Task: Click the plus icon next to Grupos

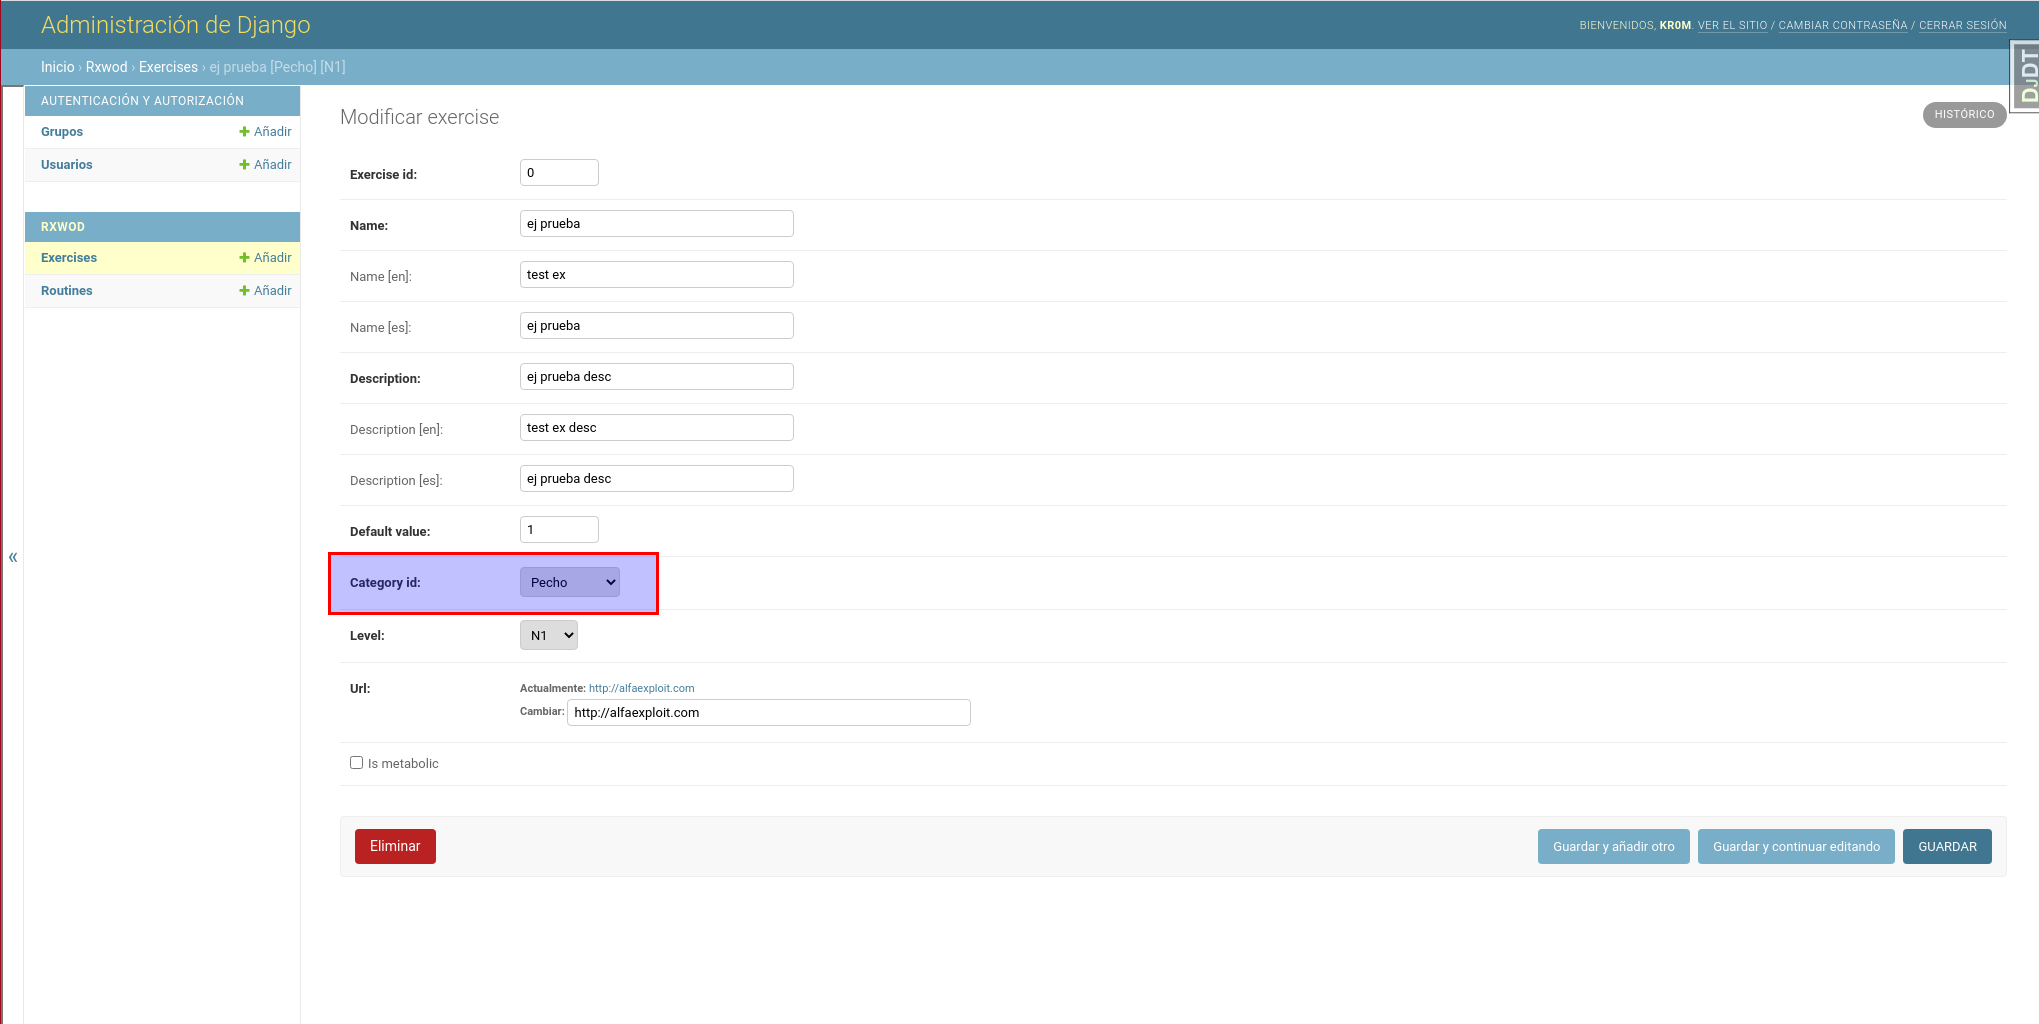Action: tap(244, 132)
